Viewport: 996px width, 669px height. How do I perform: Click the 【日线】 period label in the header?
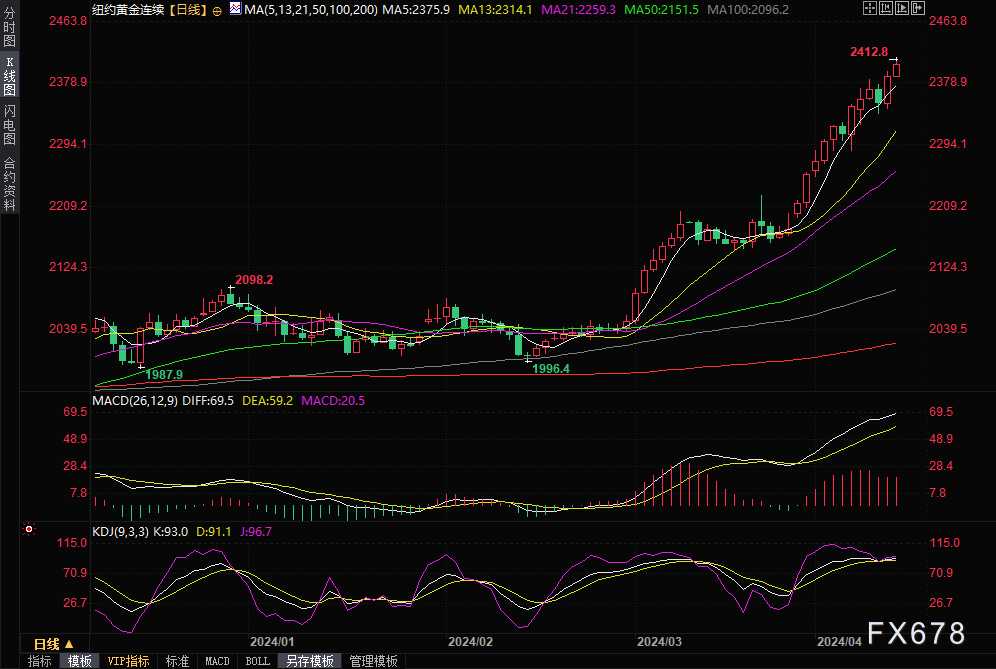187,10
